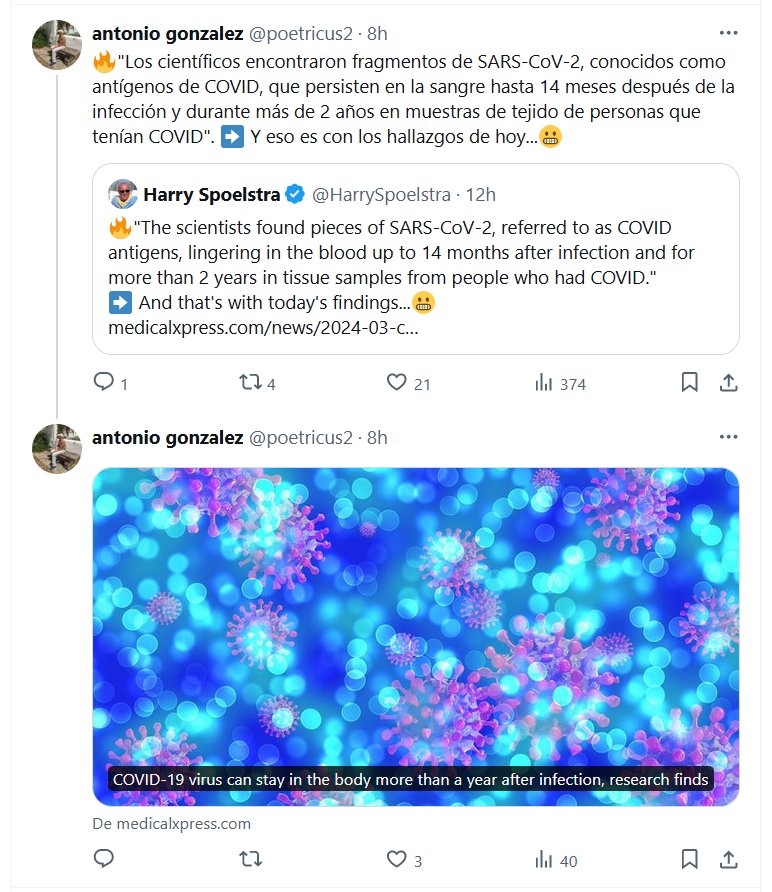View analytics showing 374 views
This screenshot has width=772, height=892.
pos(545,383)
